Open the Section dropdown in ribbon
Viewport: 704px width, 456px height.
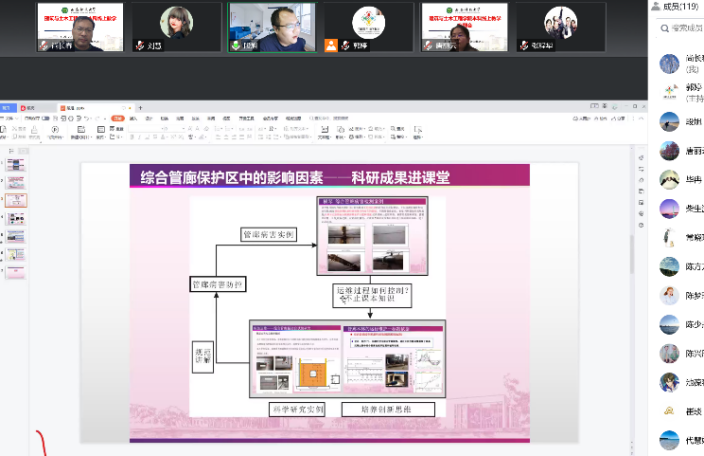click(x=115, y=137)
